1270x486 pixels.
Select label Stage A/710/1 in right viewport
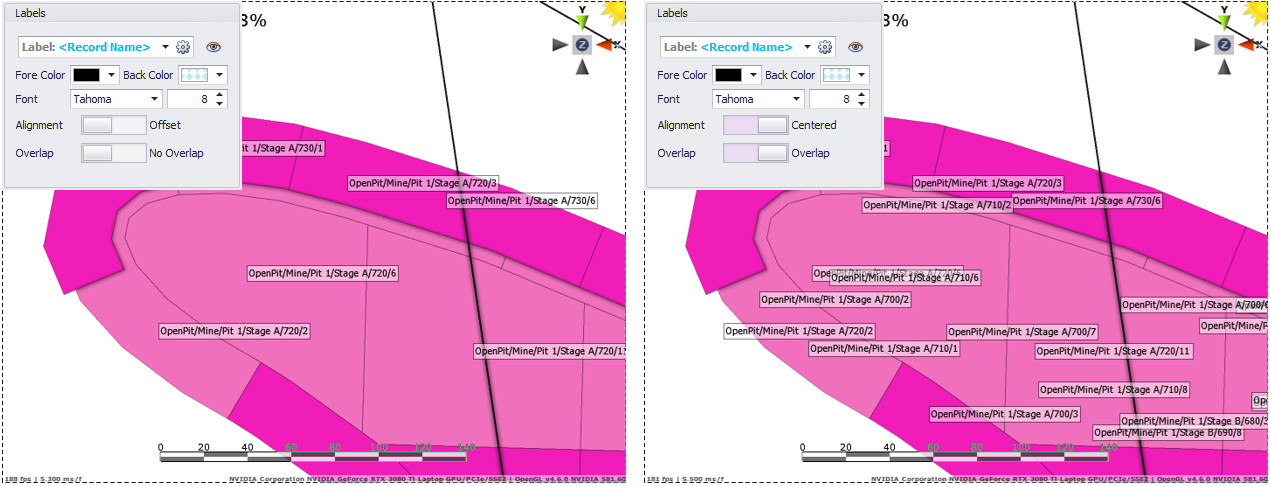coord(885,349)
